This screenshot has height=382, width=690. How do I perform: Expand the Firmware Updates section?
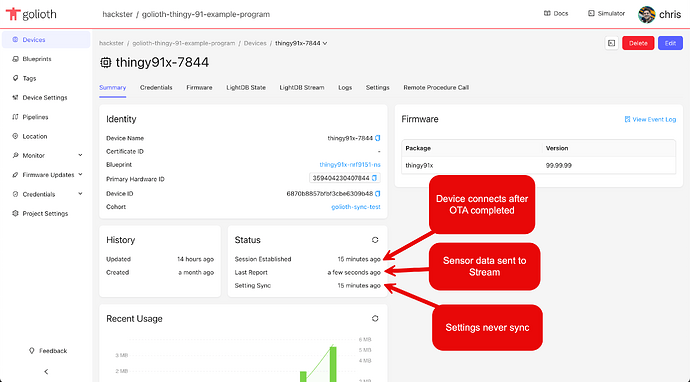pos(80,175)
